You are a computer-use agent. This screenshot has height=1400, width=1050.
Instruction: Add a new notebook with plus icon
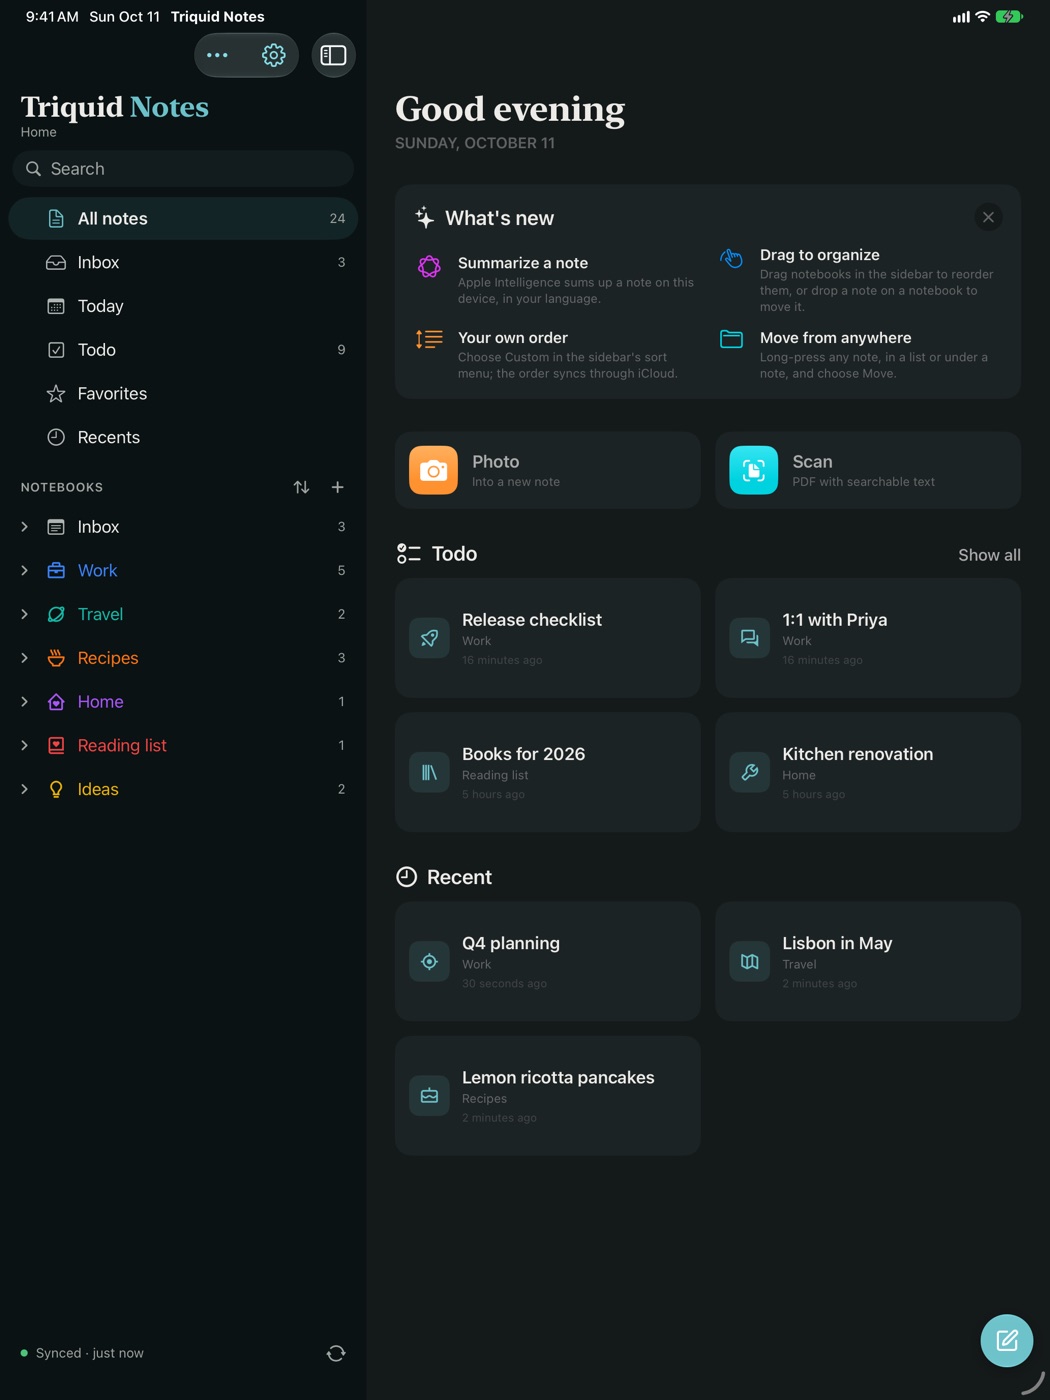click(x=338, y=487)
